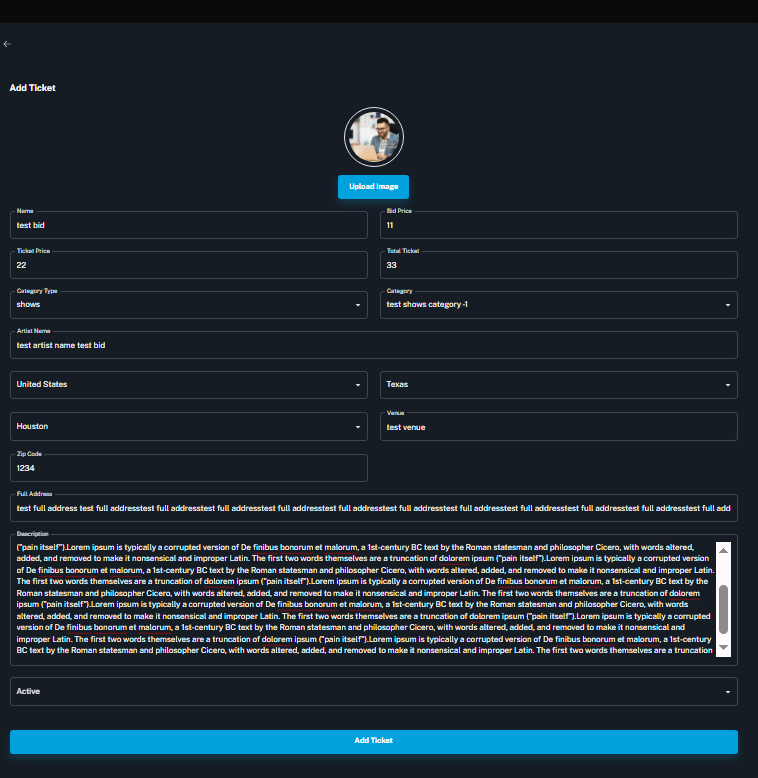Screen dimensions: 758x778
Task: Click the Bid Price input field
Action: pos(559,225)
